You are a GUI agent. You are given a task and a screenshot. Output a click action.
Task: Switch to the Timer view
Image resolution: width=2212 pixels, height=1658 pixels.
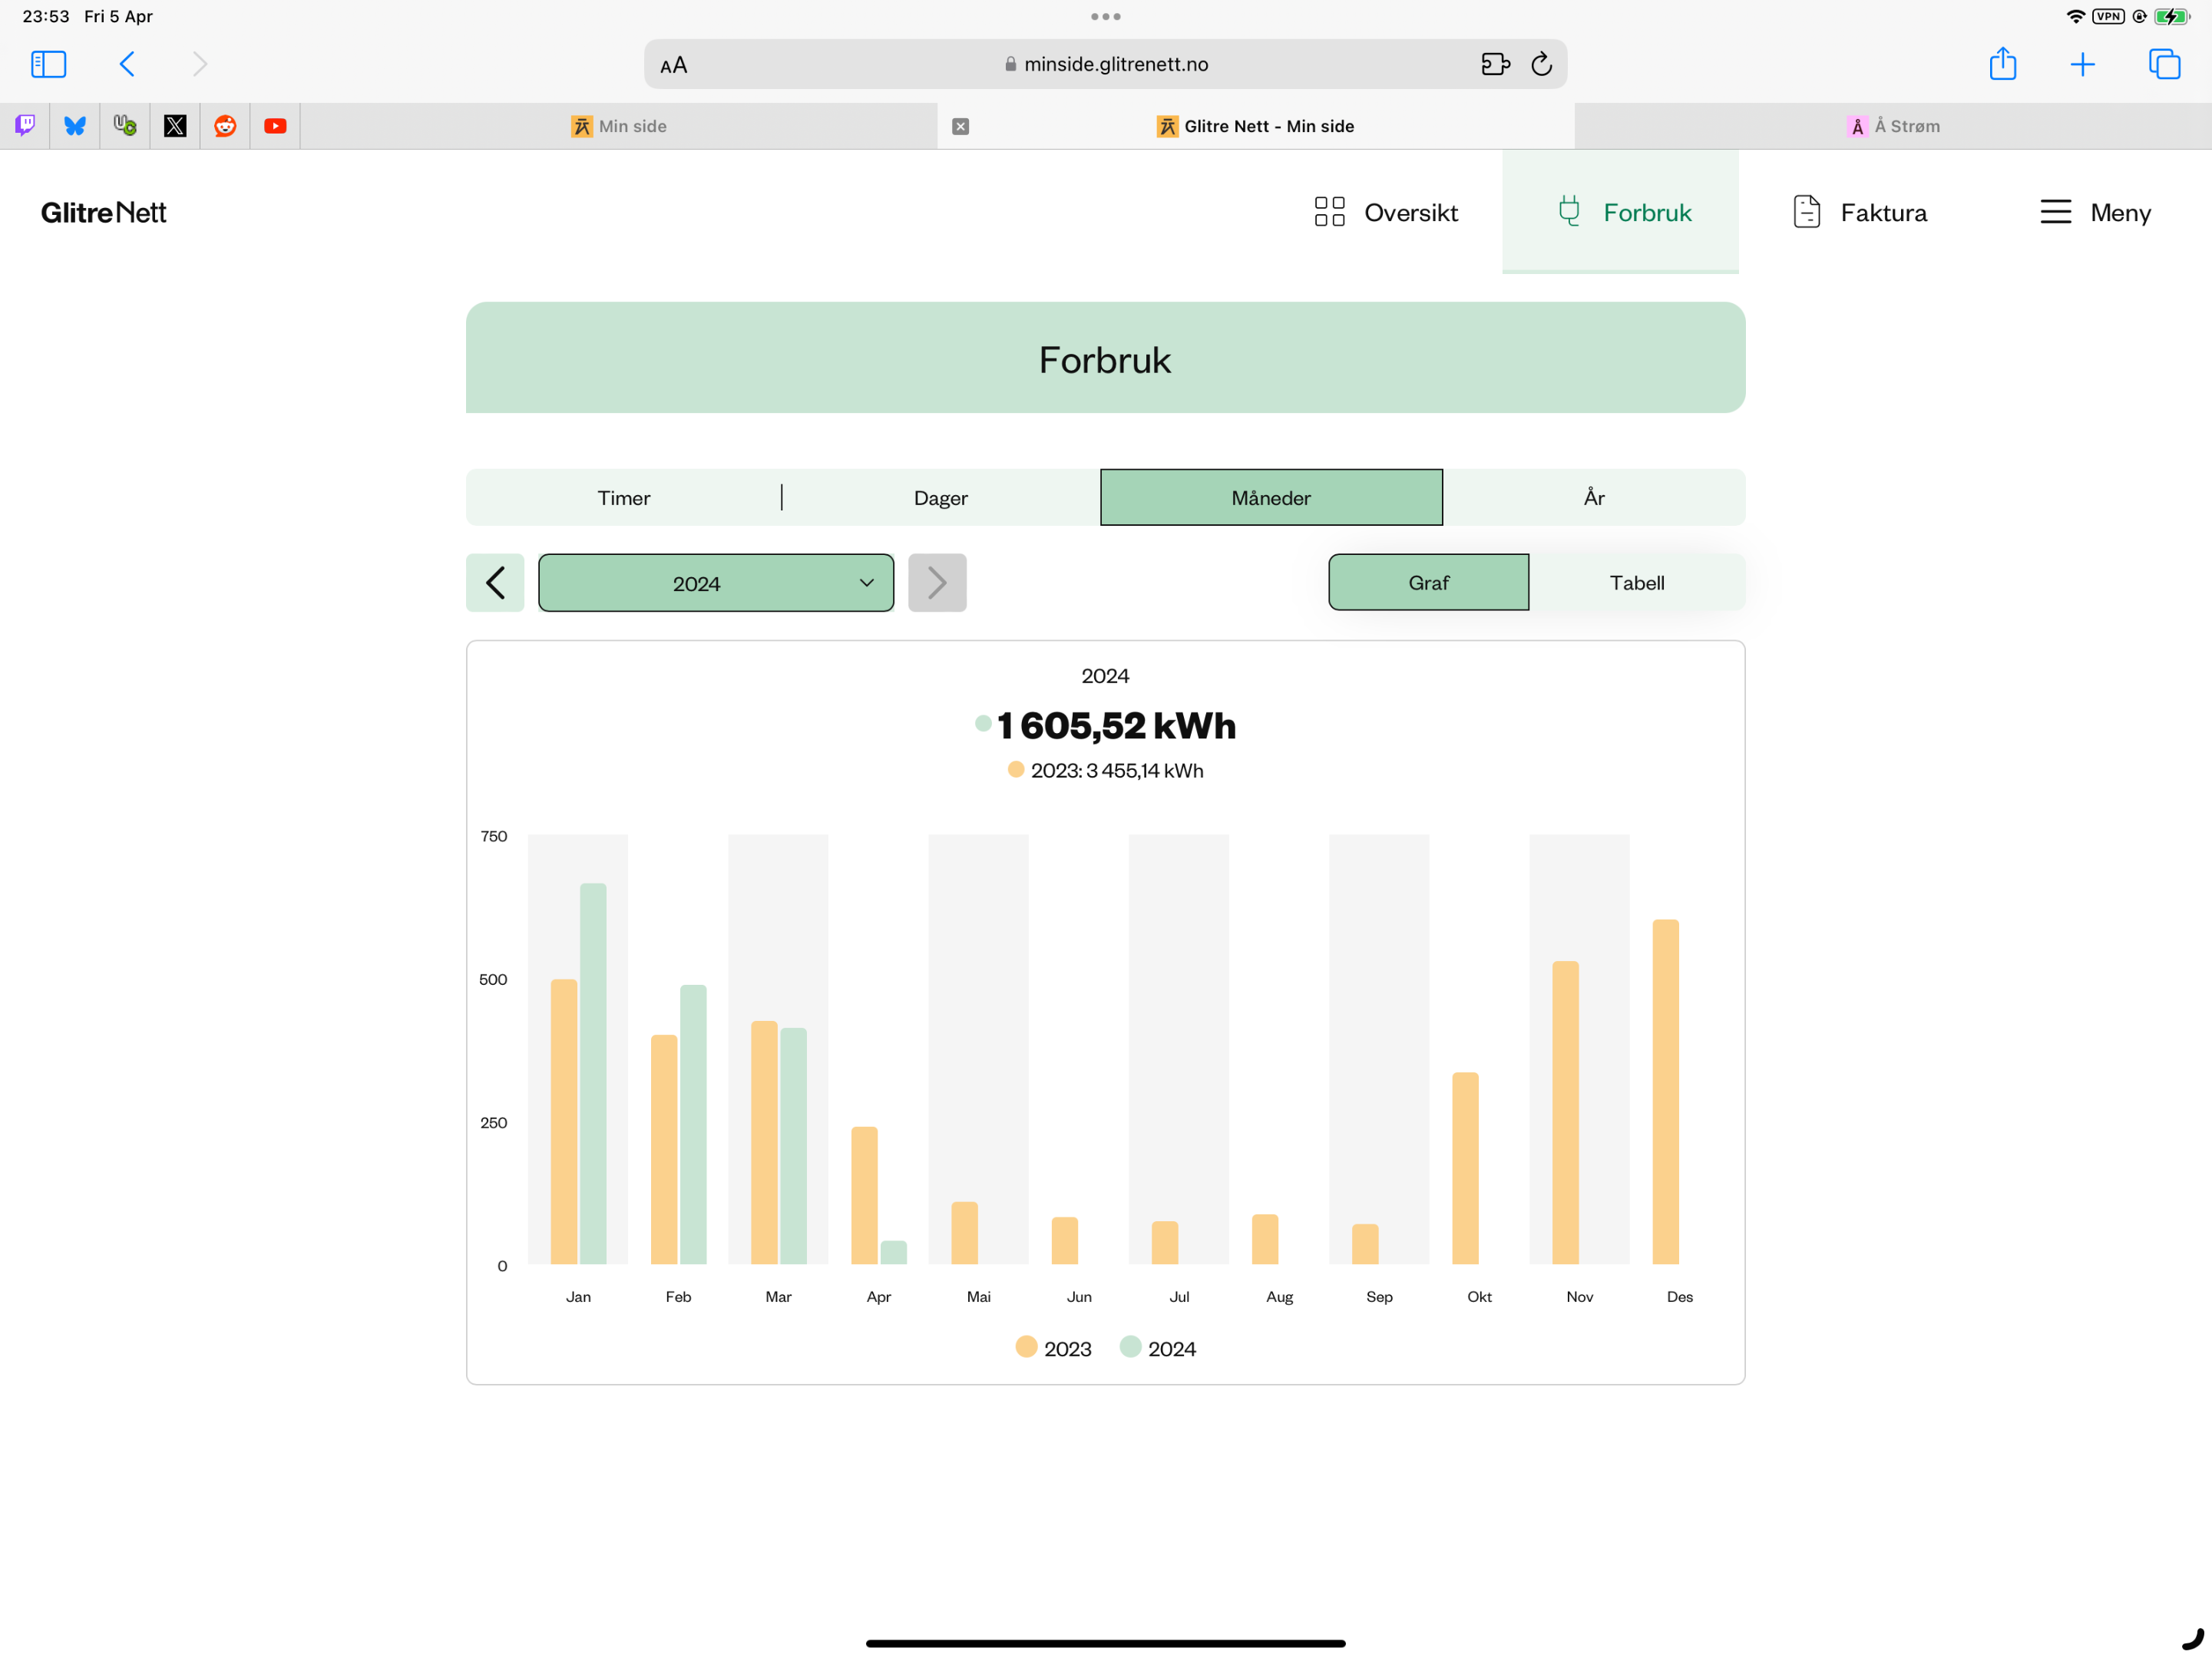(x=624, y=497)
